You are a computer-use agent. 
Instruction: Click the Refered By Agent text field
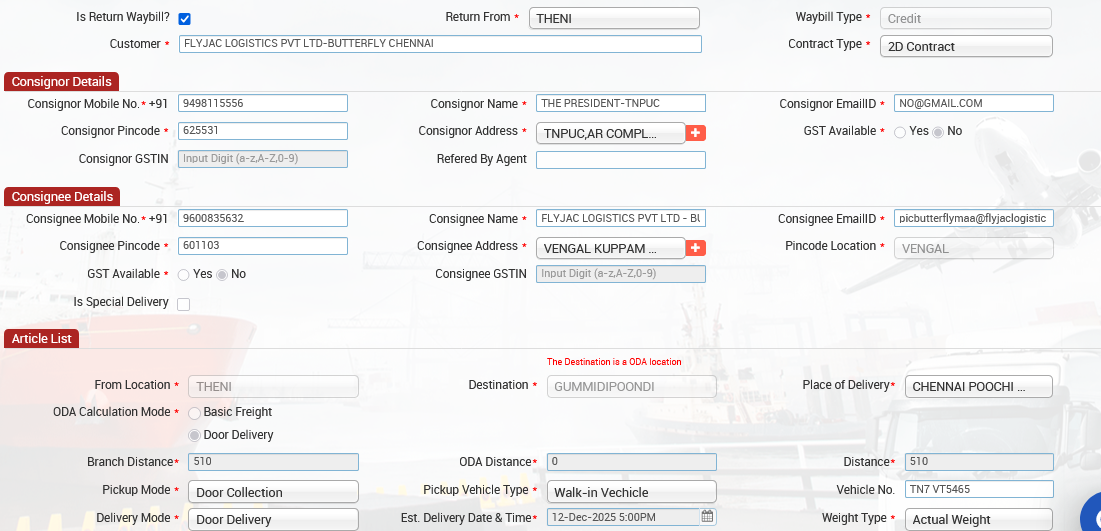point(620,160)
